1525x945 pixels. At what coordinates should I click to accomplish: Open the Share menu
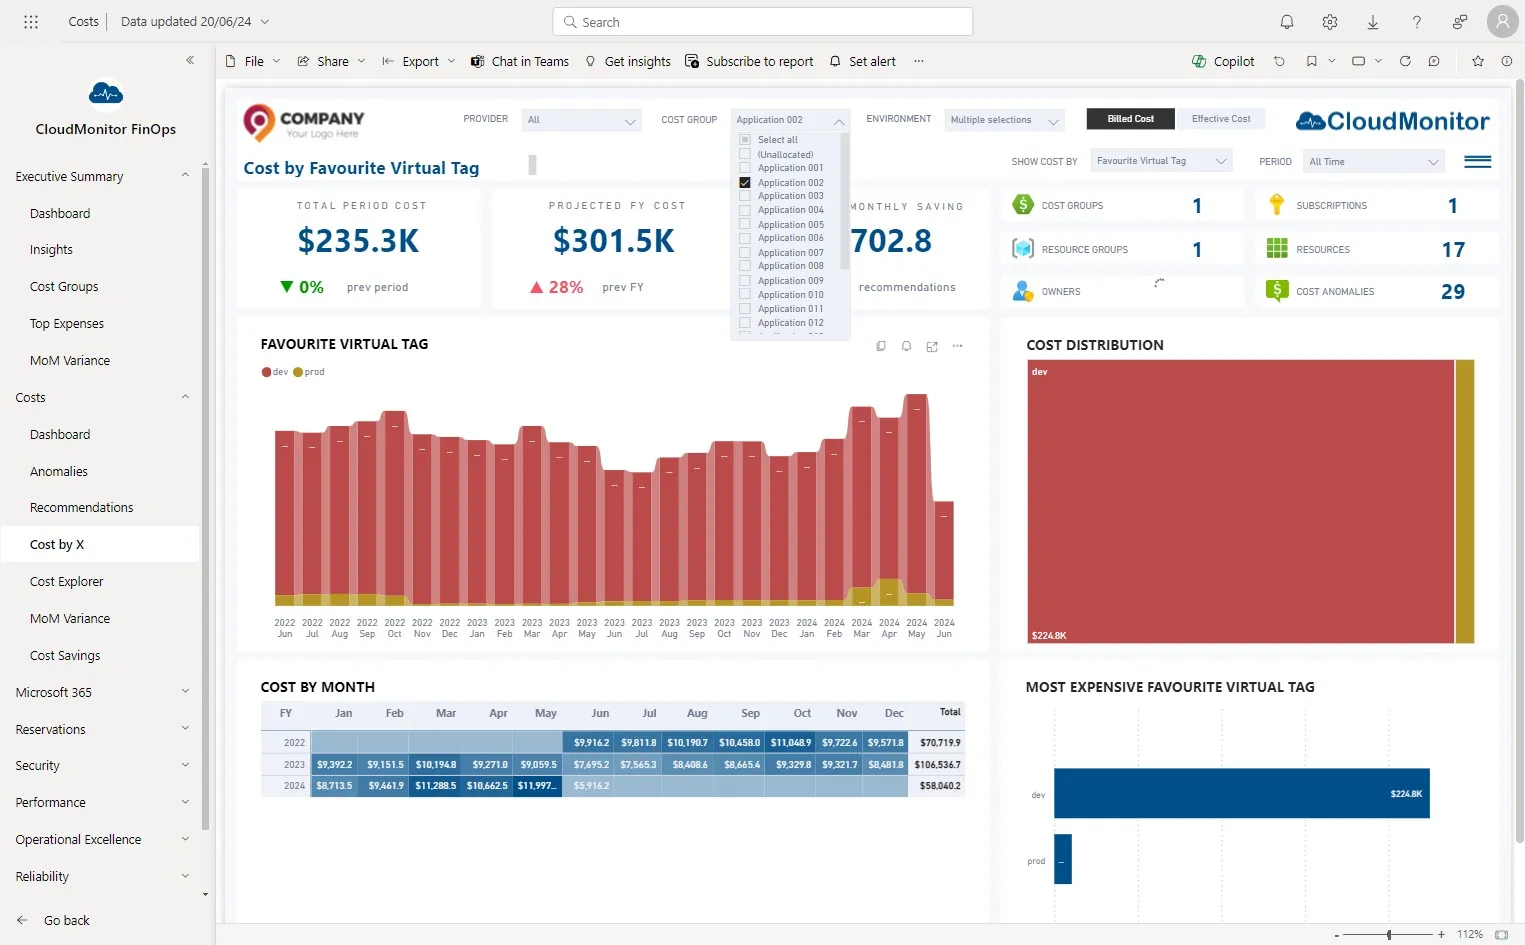pyautogui.click(x=332, y=61)
